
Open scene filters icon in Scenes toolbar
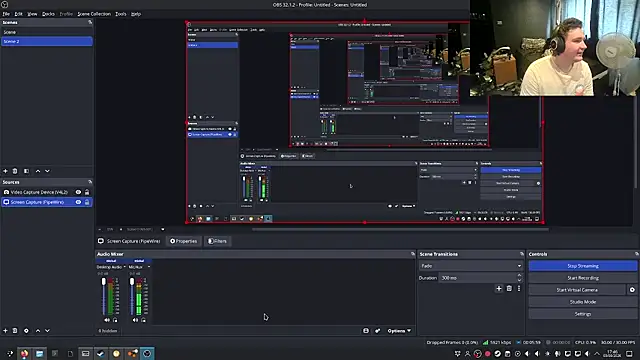[26, 171]
